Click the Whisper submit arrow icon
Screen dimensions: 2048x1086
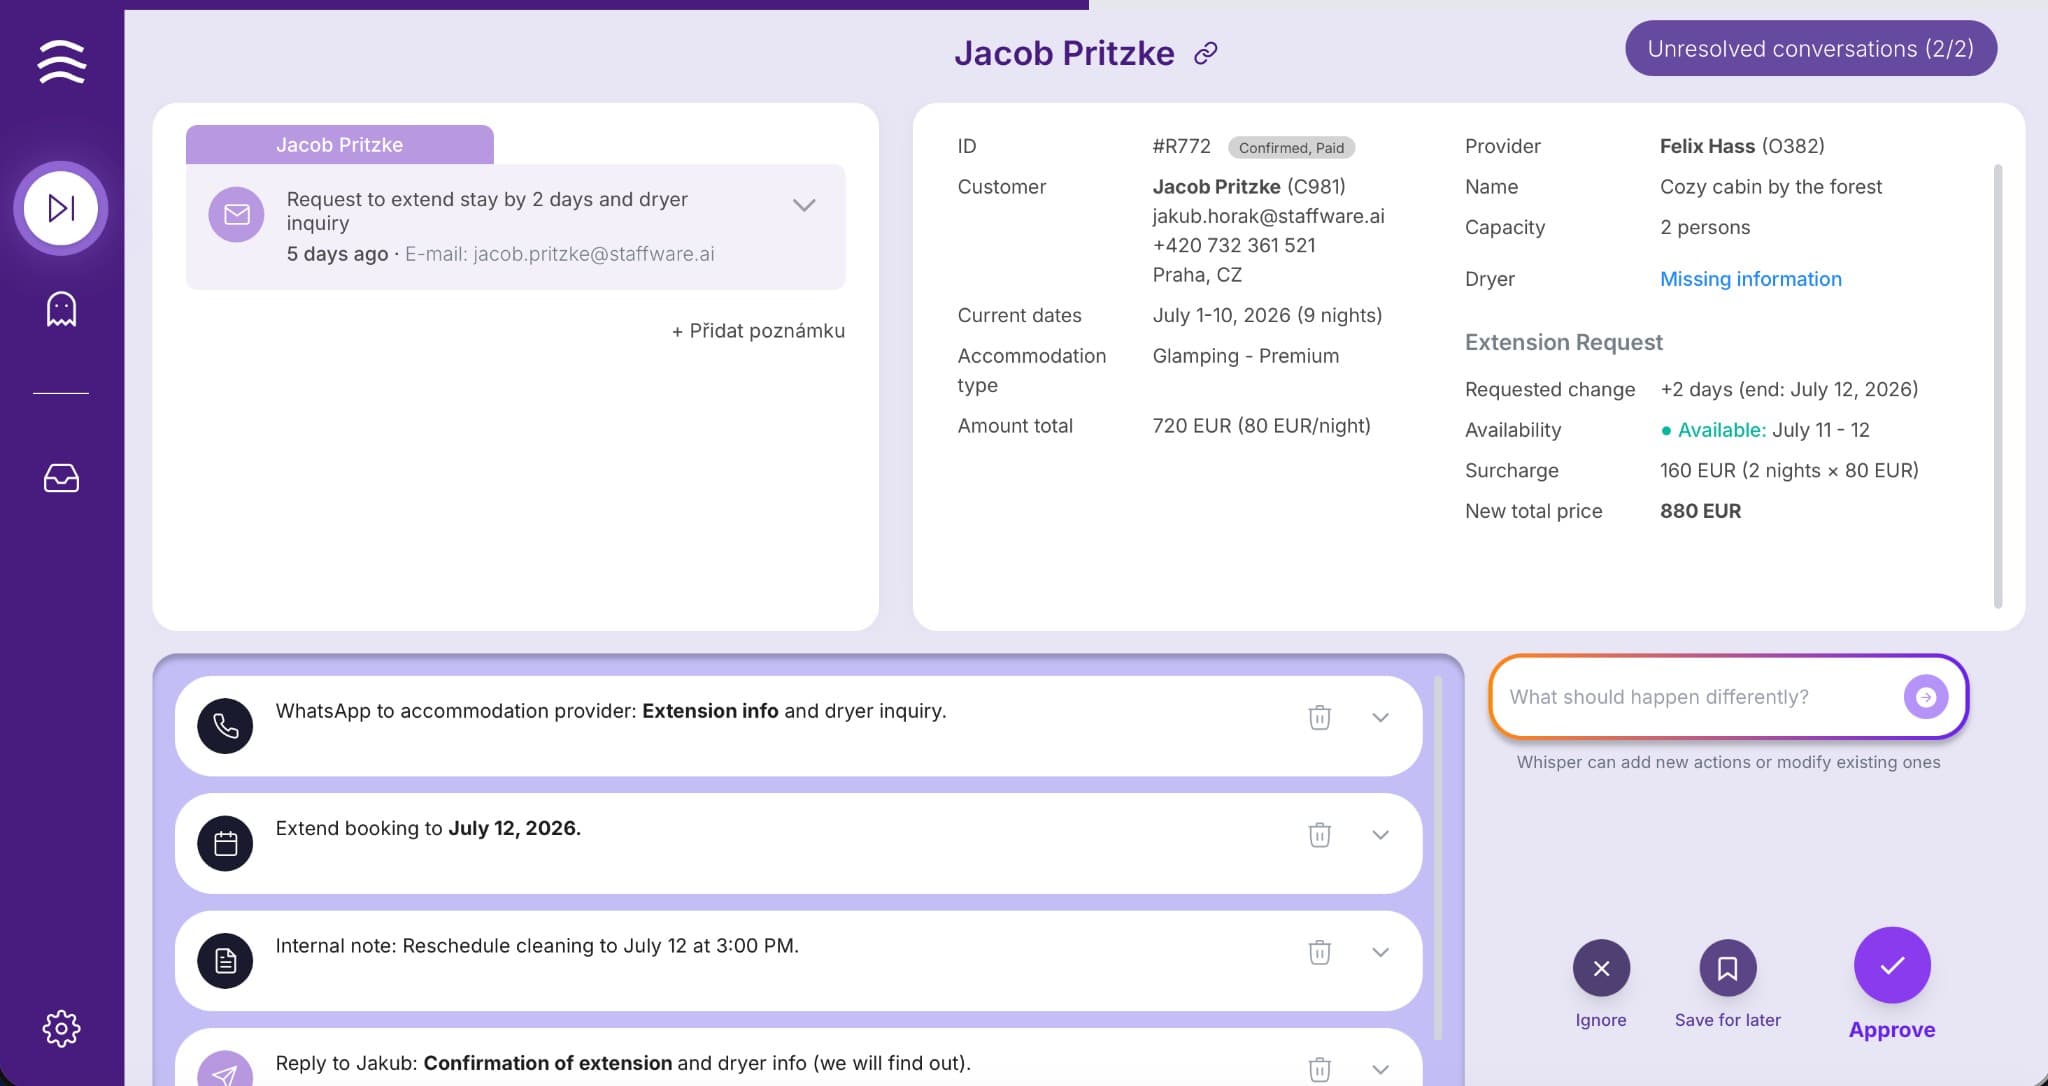pos(1925,697)
